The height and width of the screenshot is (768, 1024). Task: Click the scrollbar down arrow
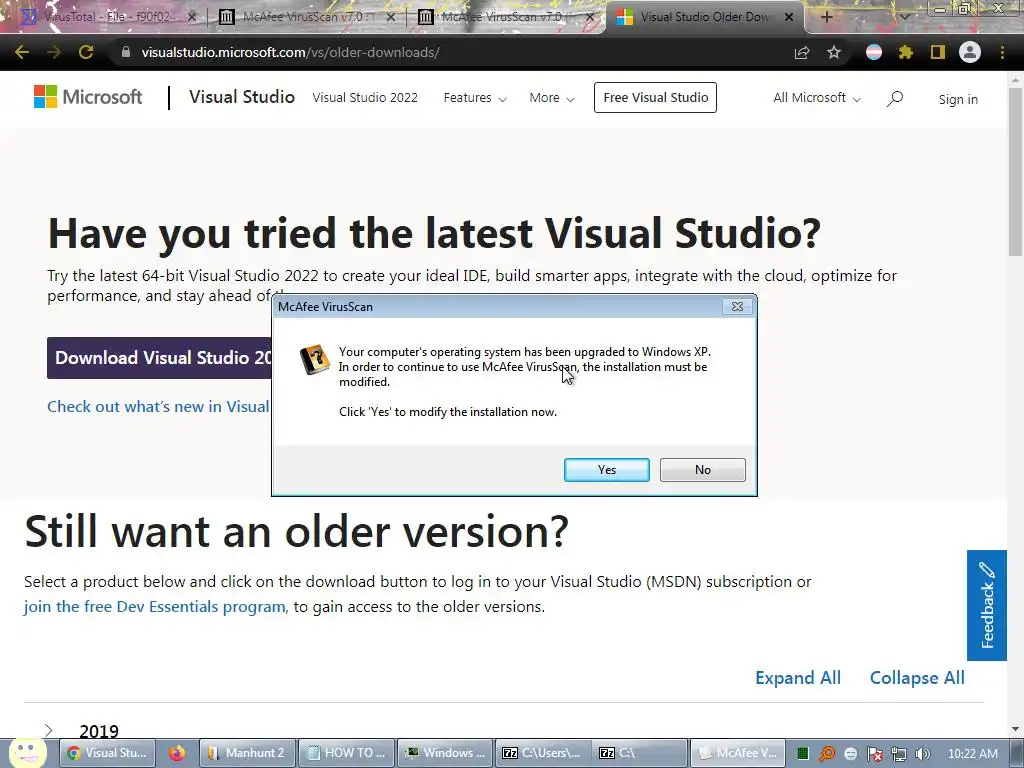coord(1016,729)
